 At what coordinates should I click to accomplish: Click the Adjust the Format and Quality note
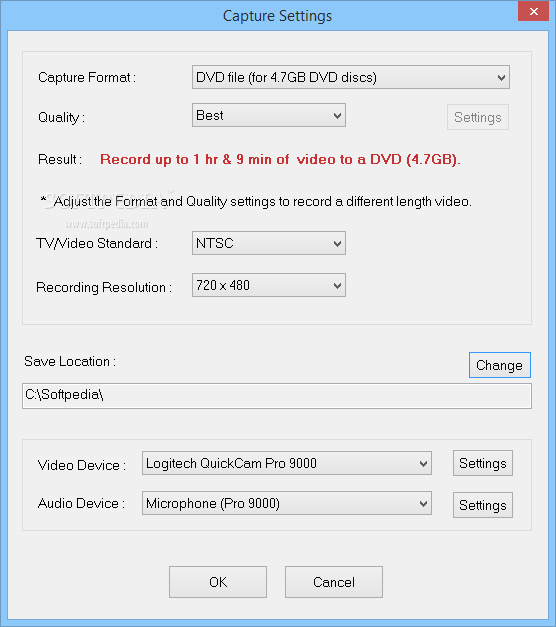256,202
